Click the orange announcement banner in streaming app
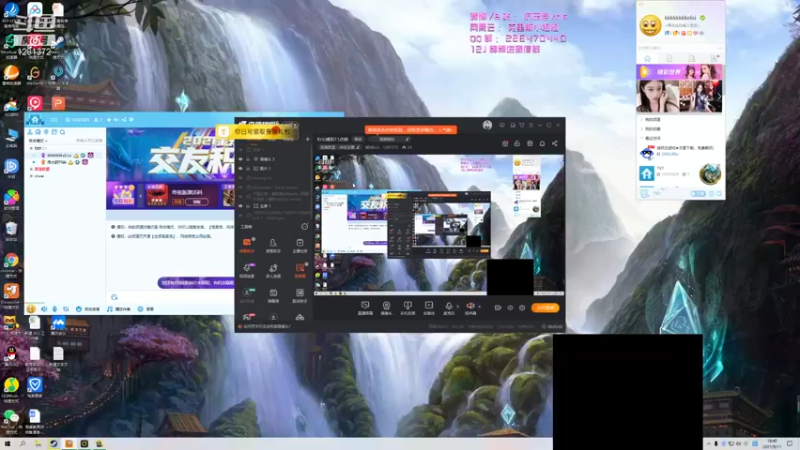Image resolution: width=800 pixels, height=450 pixels. (x=411, y=130)
